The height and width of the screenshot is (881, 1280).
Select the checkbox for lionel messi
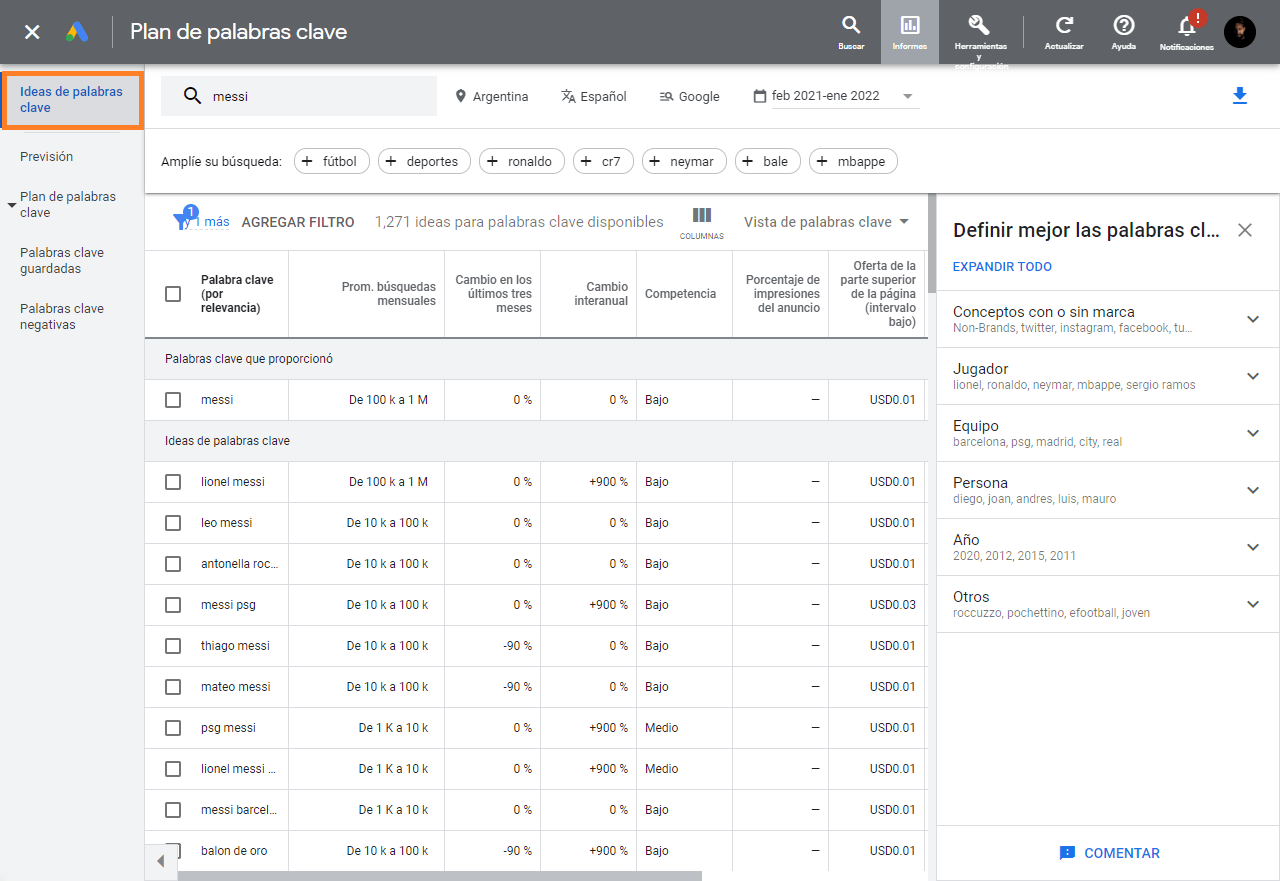(172, 481)
